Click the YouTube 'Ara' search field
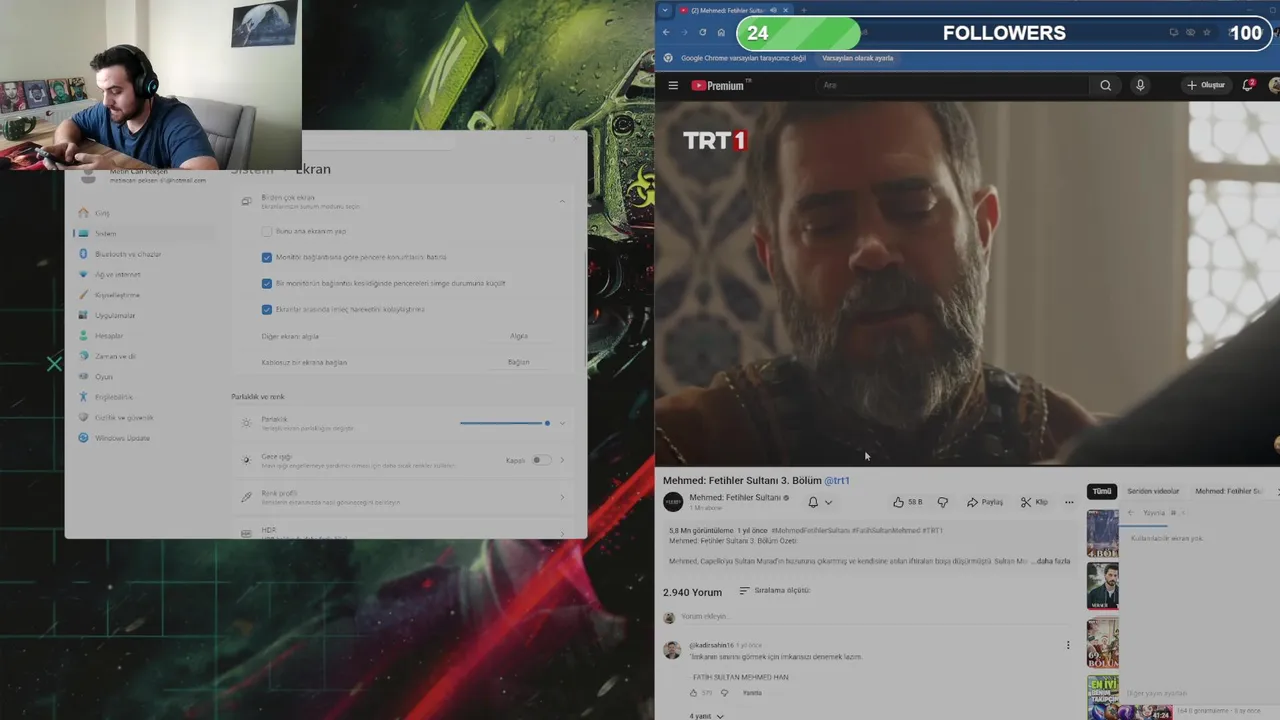The image size is (1280, 720). (951, 85)
